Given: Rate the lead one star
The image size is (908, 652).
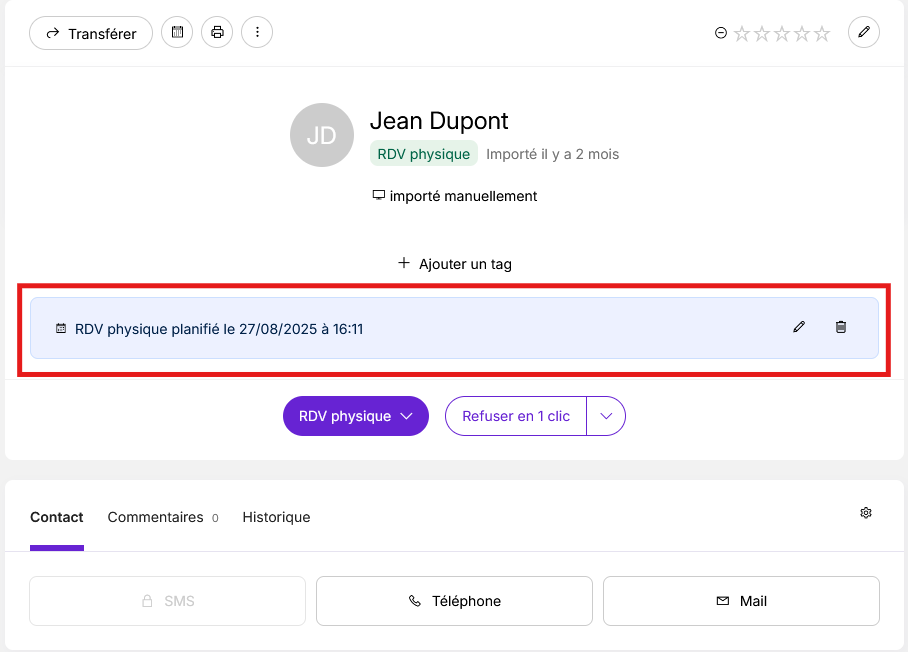Looking at the screenshot, I should [x=742, y=34].
